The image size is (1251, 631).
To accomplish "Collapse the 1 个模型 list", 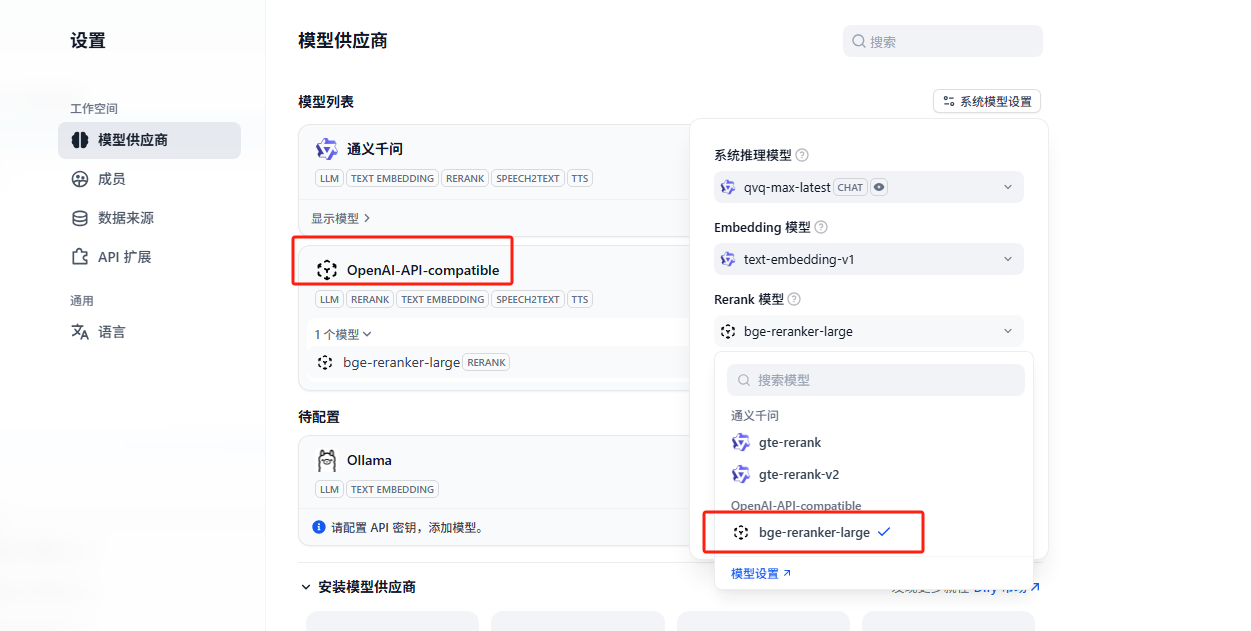I will tap(343, 334).
